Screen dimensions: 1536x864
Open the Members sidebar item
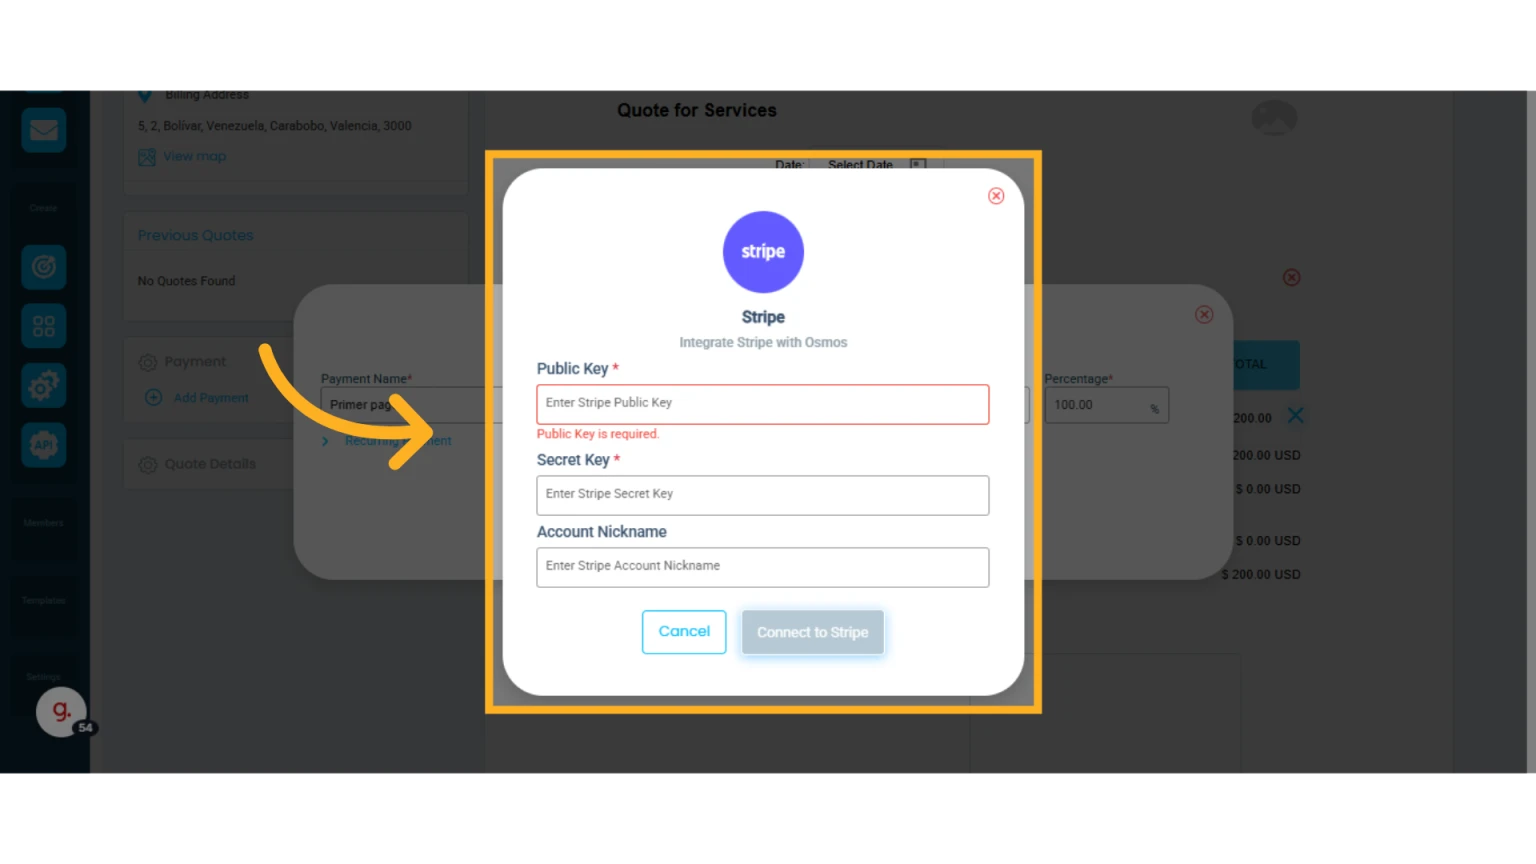(44, 523)
